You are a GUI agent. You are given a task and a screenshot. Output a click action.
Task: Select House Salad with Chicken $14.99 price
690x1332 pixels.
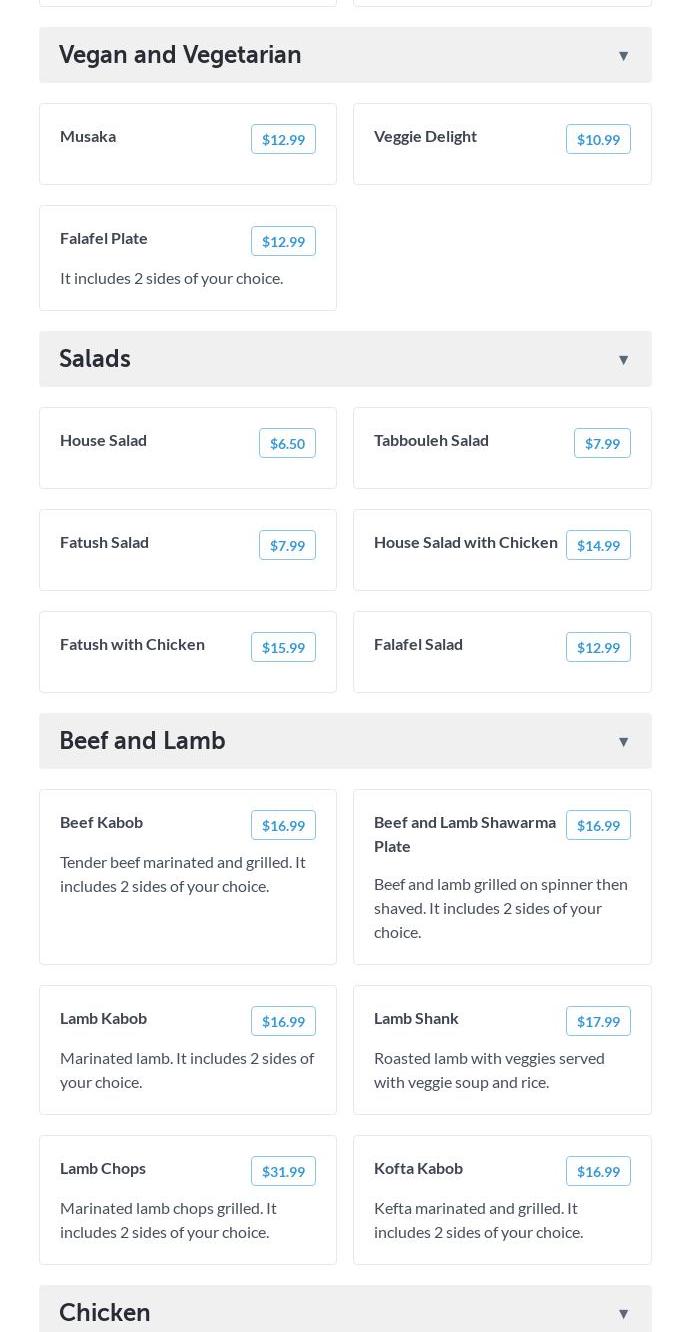pos(598,546)
